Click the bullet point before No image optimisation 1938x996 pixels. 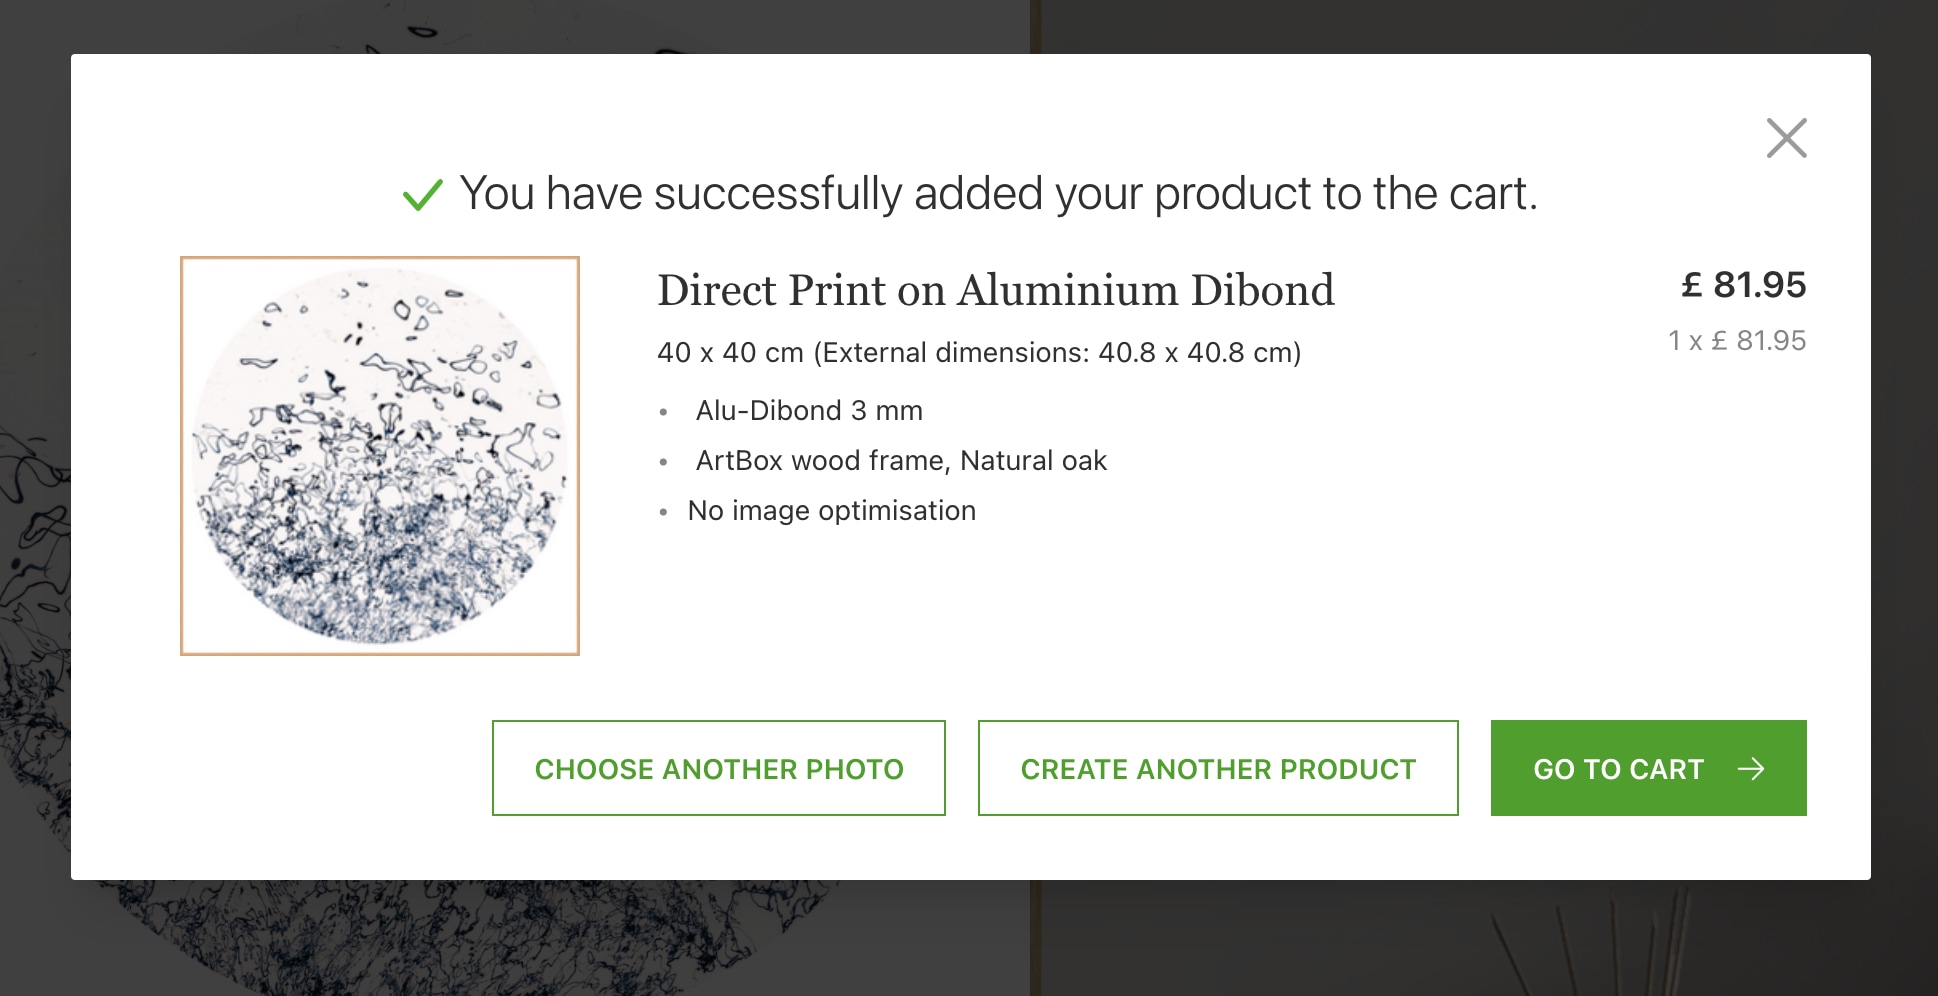pyautogui.click(x=663, y=512)
